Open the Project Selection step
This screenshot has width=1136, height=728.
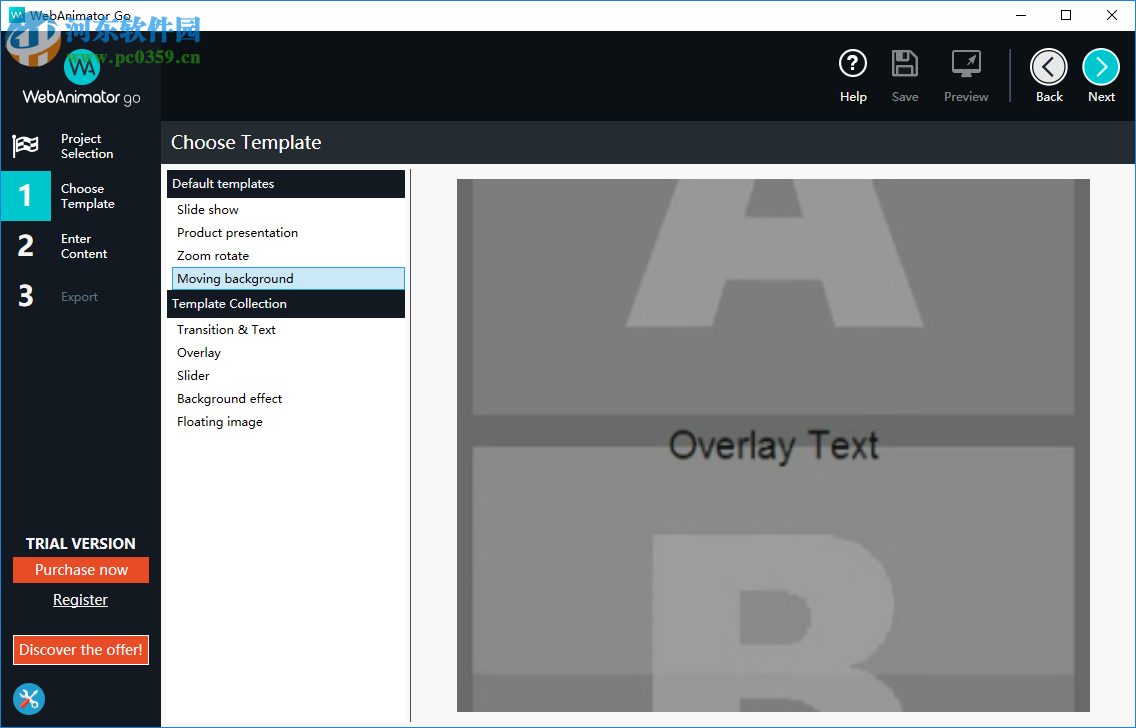pyautogui.click(x=80, y=146)
